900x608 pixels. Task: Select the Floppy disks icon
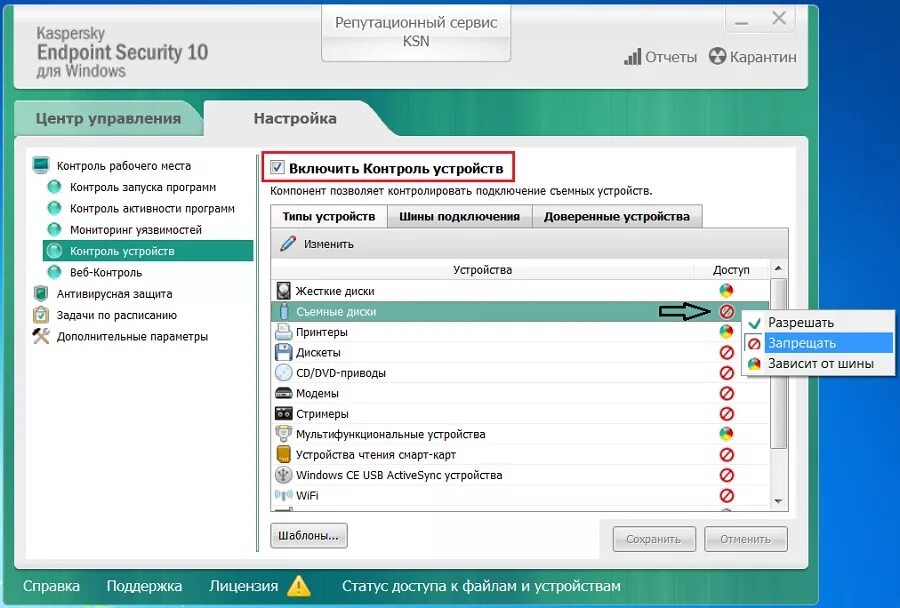coord(283,352)
